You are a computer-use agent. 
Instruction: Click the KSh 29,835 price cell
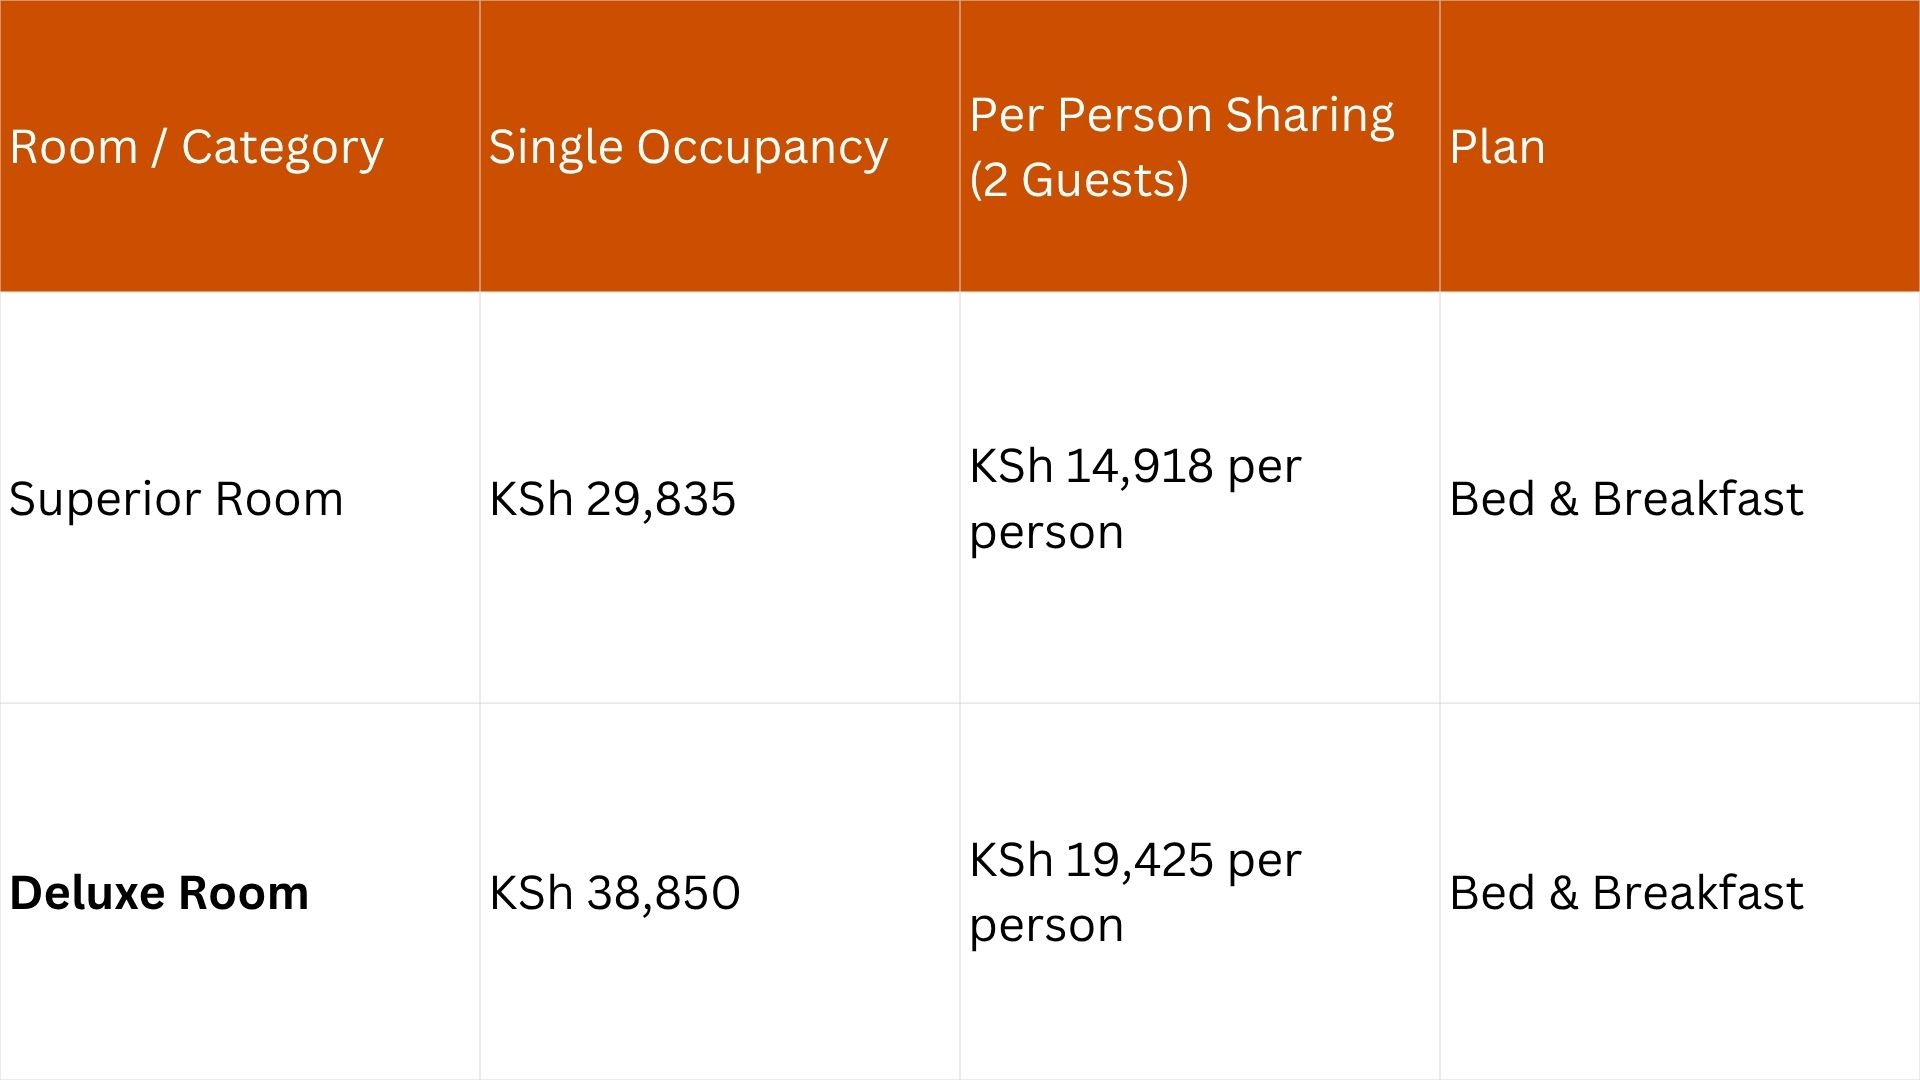[612, 498]
